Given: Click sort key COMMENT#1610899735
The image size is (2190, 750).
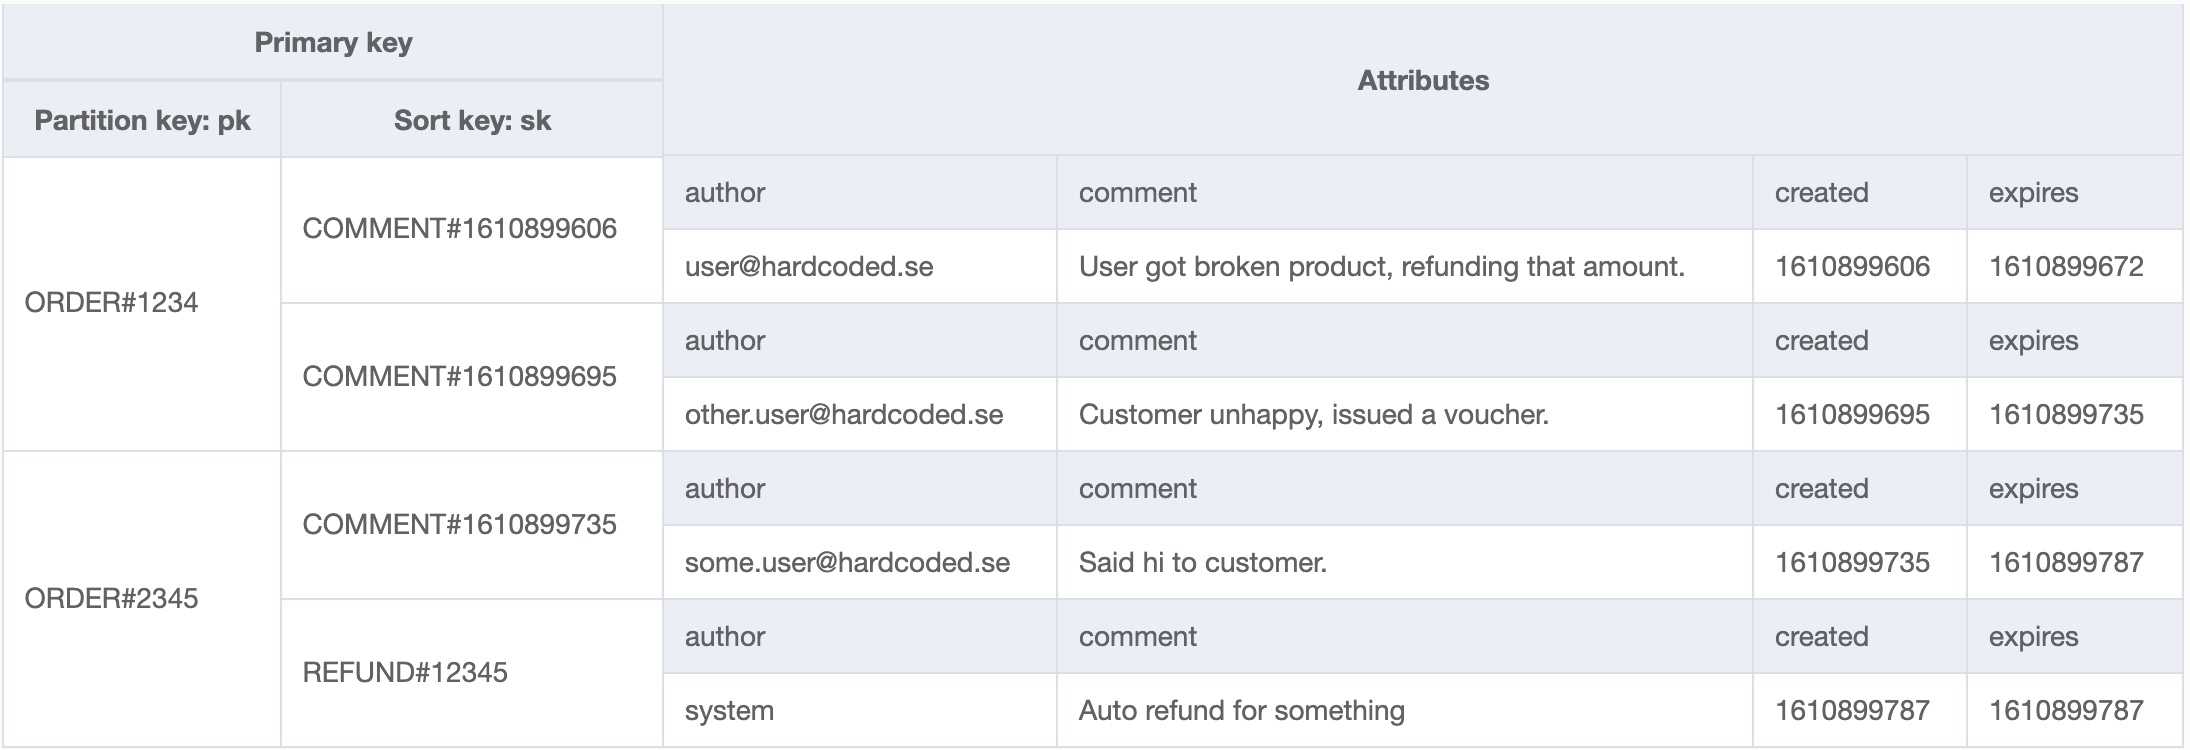Looking at the screenshot, I should tap(471, 525).
